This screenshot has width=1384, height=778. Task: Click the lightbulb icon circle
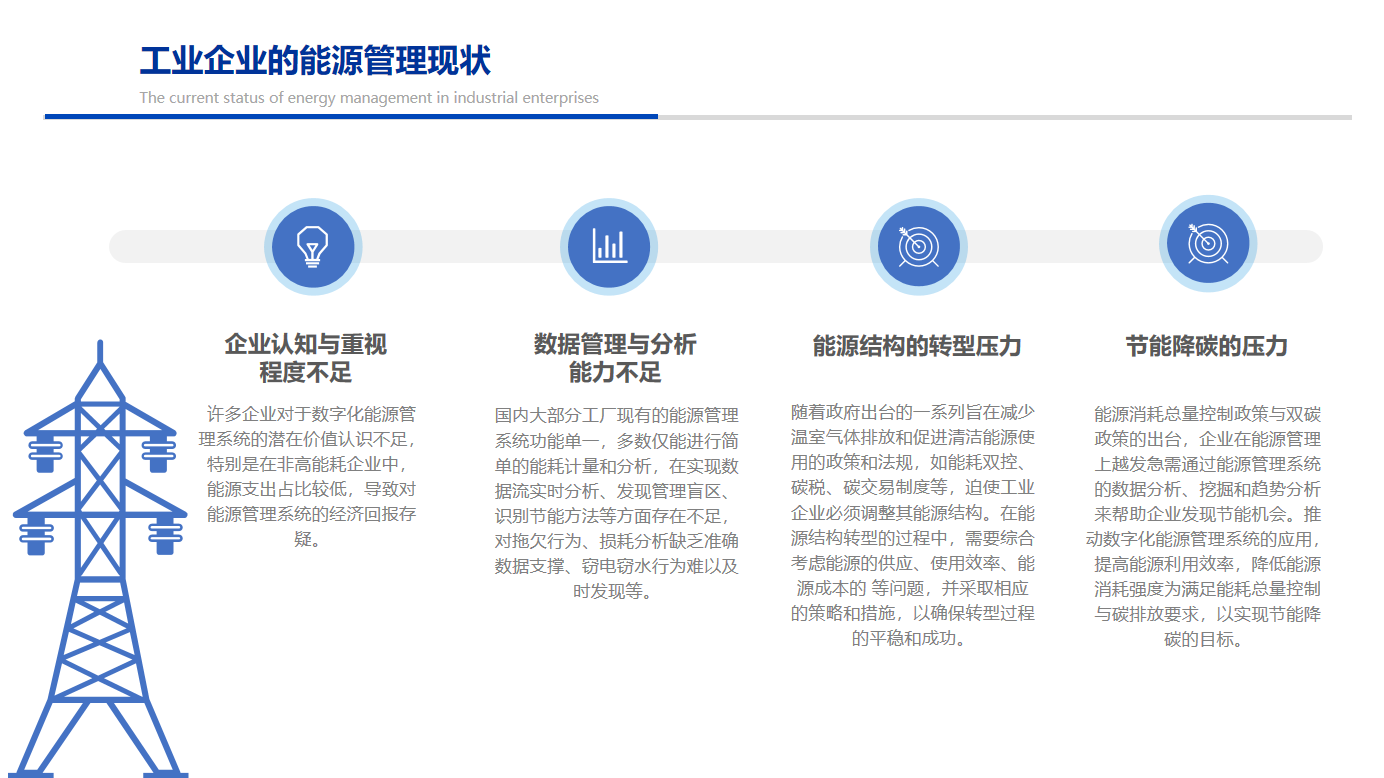point(313,246)
